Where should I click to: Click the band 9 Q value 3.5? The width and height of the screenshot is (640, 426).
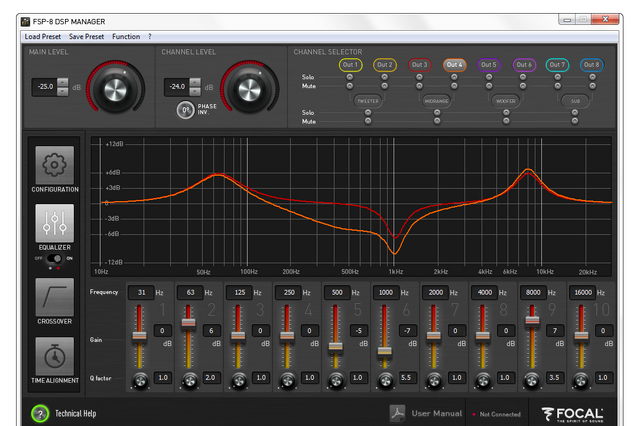click(x=554, y=377)
